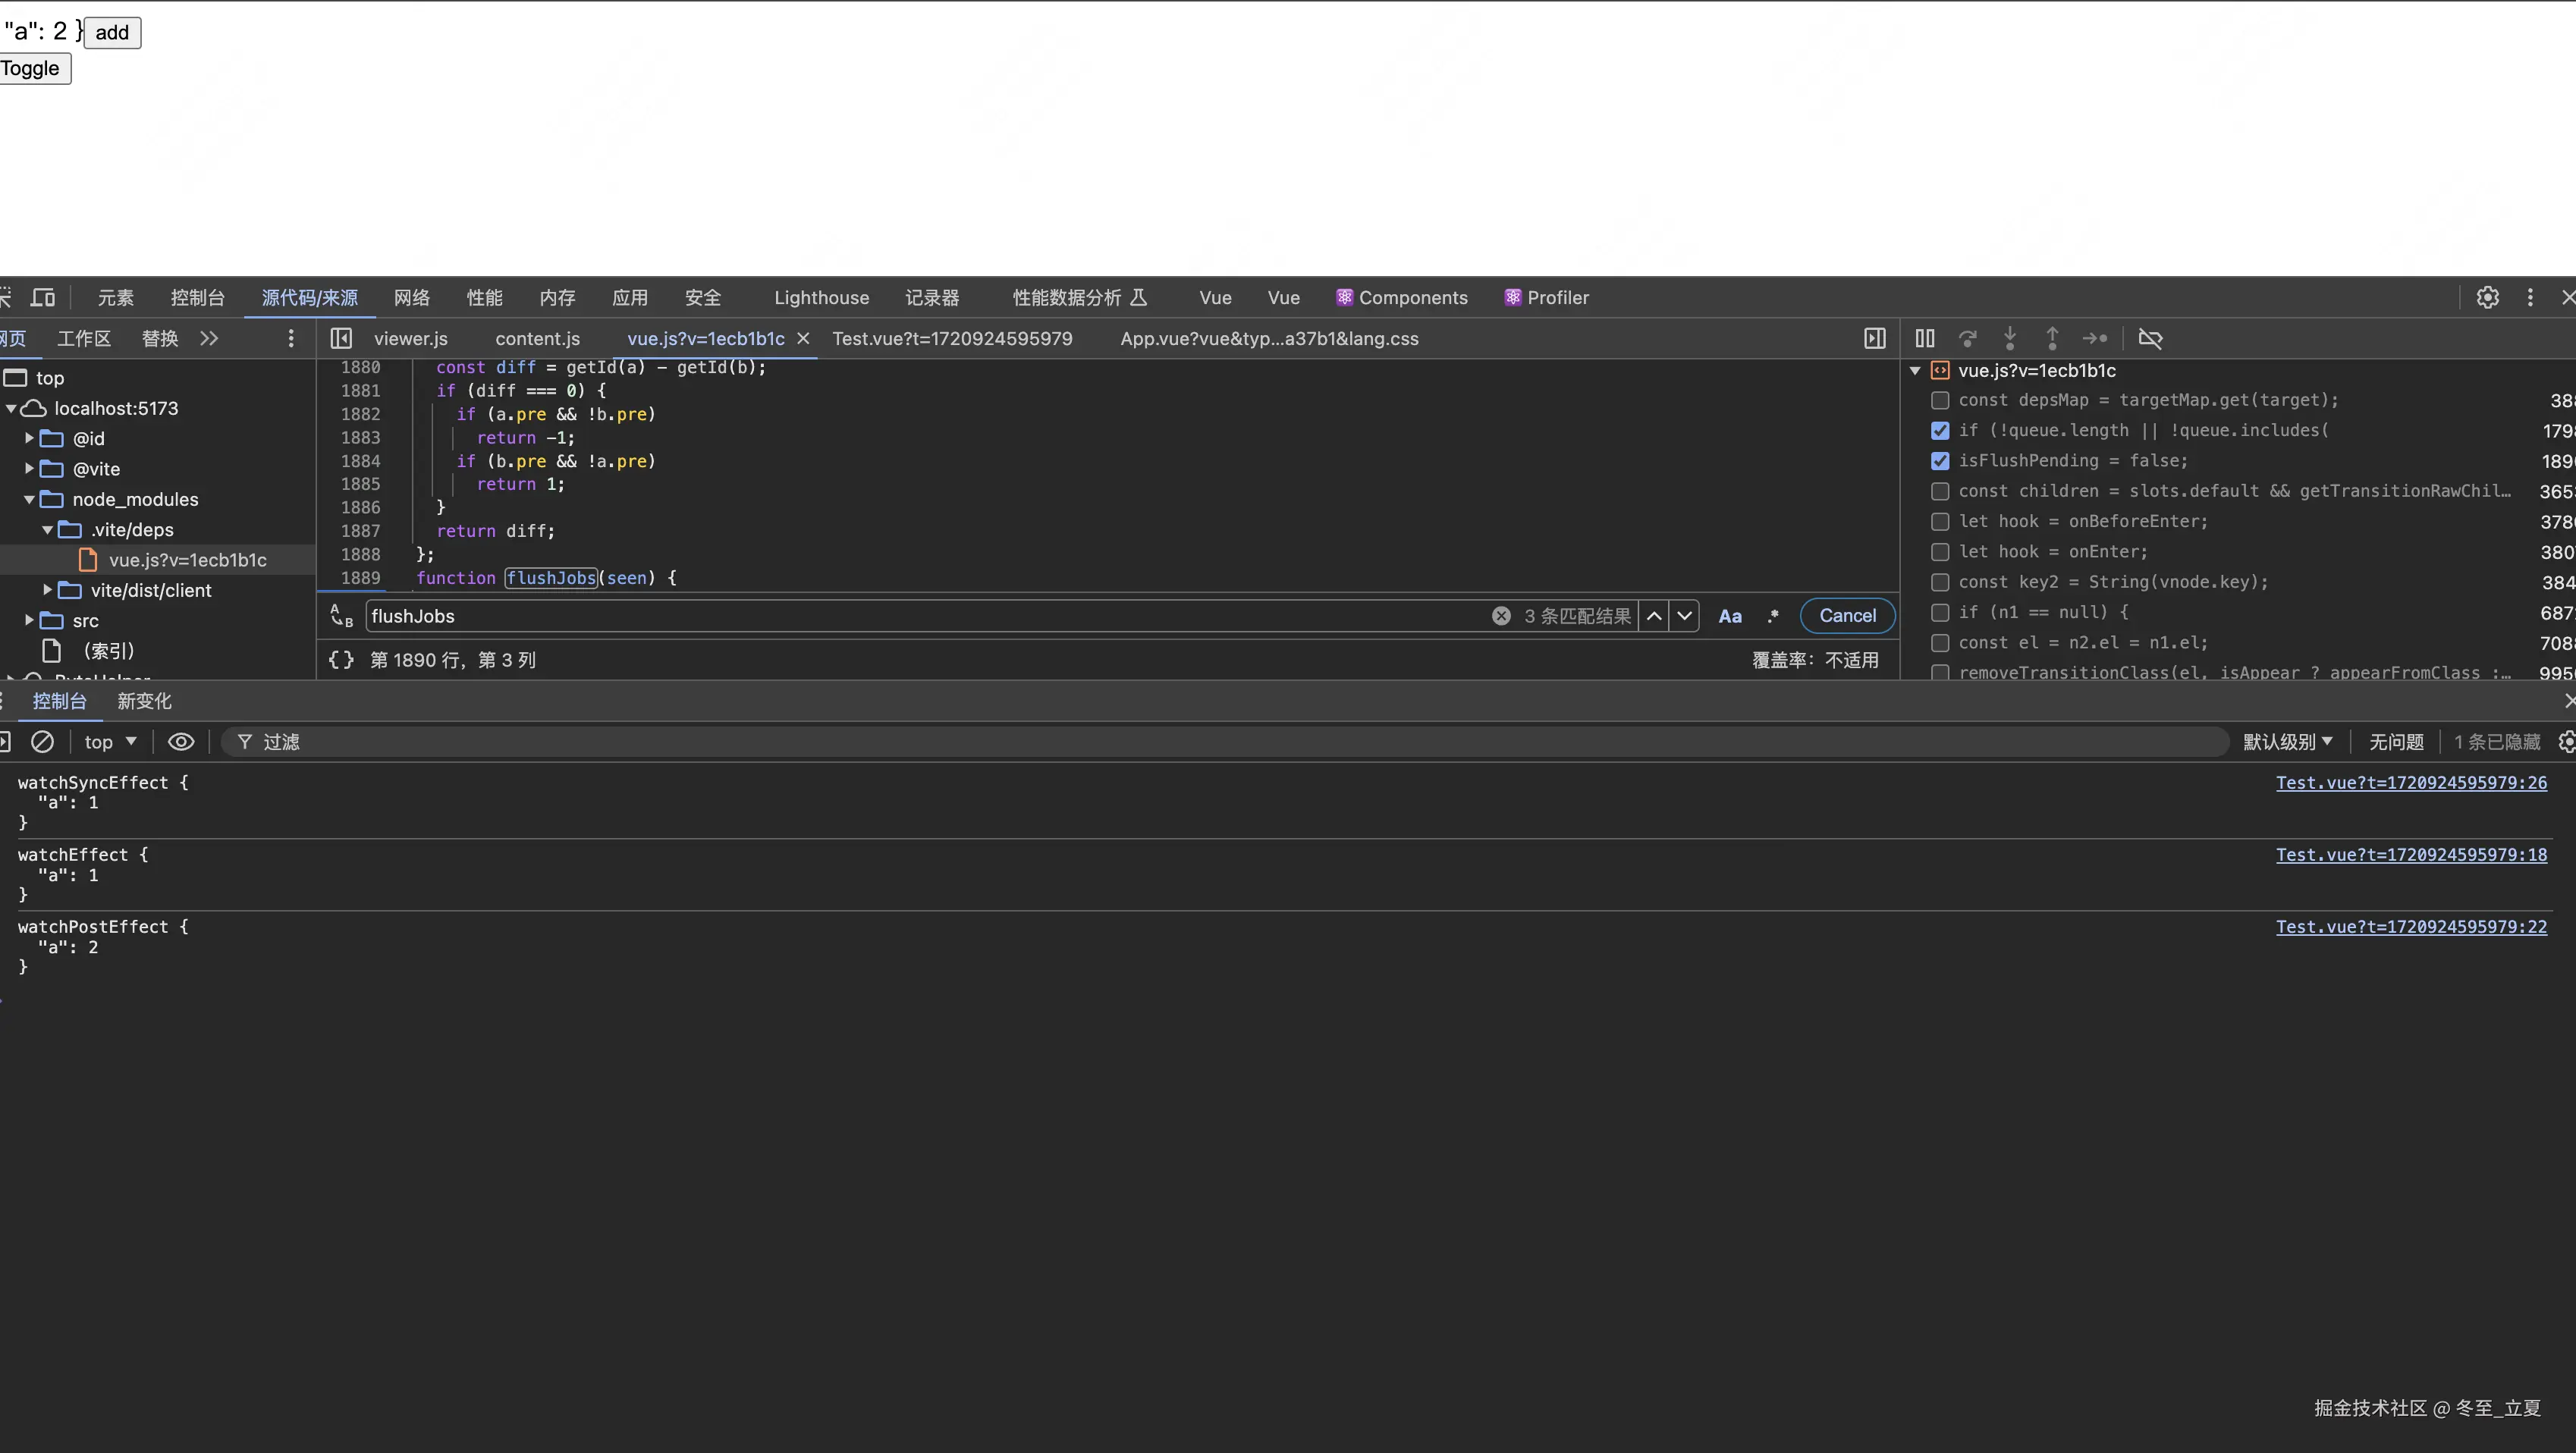Close the vue.js?v=1ecb1b1c file tab
Image resolution: width=2576 pixels, height=1453 pixels.
click(x=803, y=338)
